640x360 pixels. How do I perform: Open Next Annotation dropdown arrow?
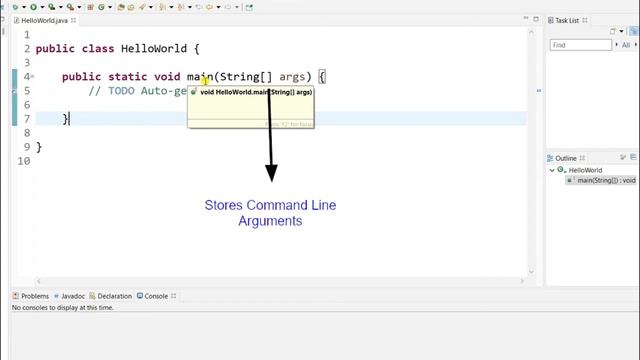tap(171, 7)
